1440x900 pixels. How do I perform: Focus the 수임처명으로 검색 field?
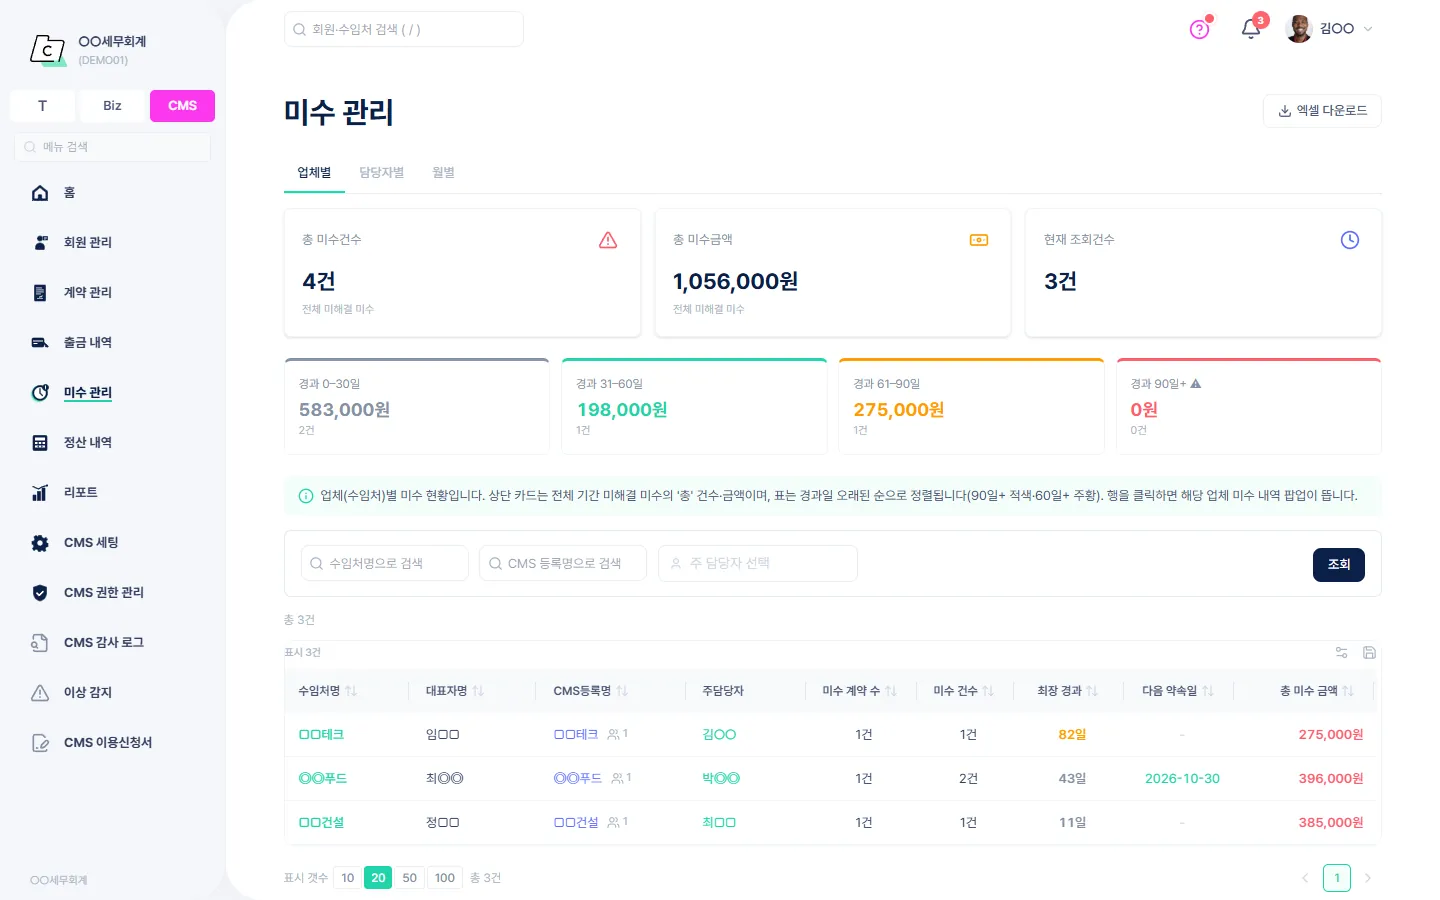click(385, 563)
